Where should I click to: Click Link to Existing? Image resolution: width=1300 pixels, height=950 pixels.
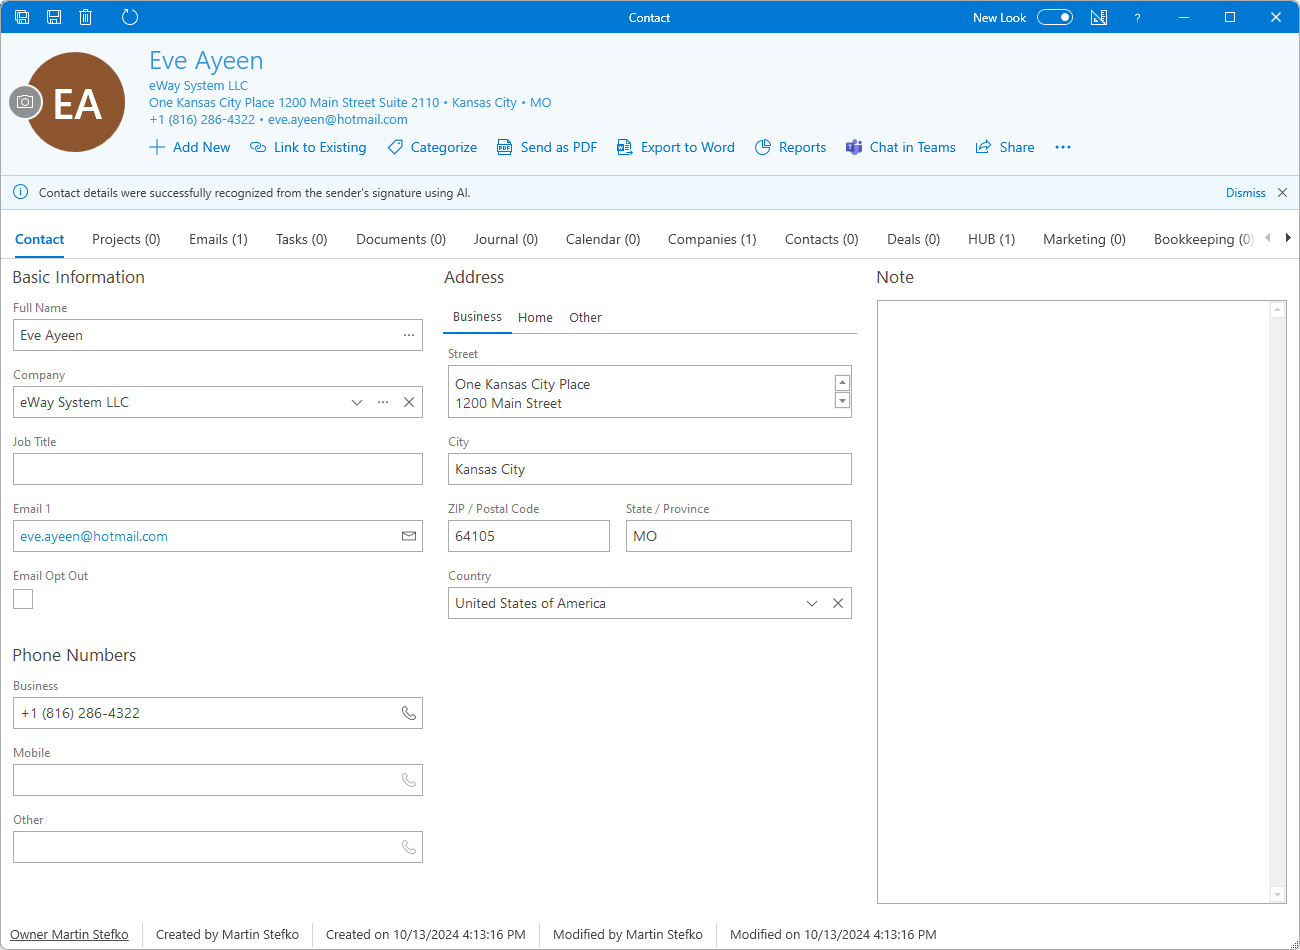click(x=308, y=147)
